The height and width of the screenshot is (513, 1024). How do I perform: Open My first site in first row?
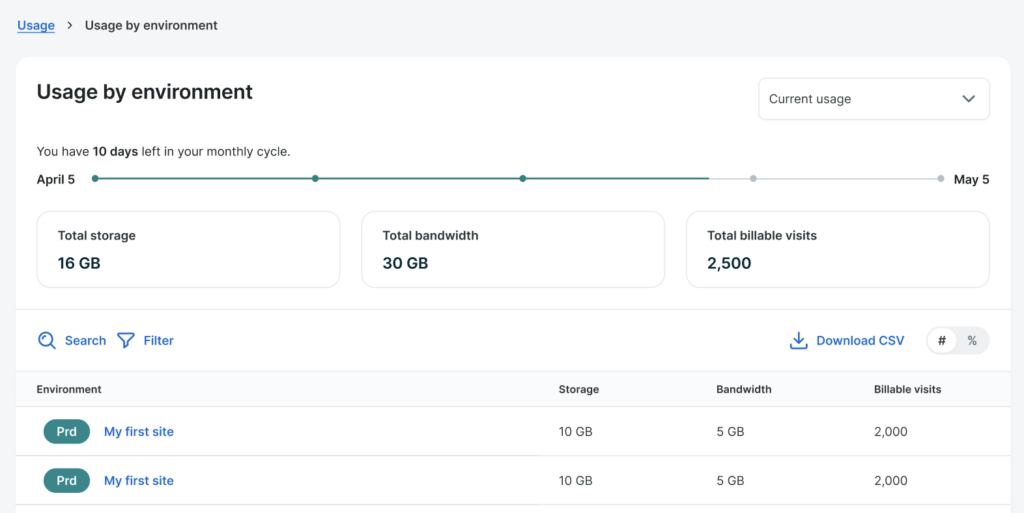click(139, 432)
